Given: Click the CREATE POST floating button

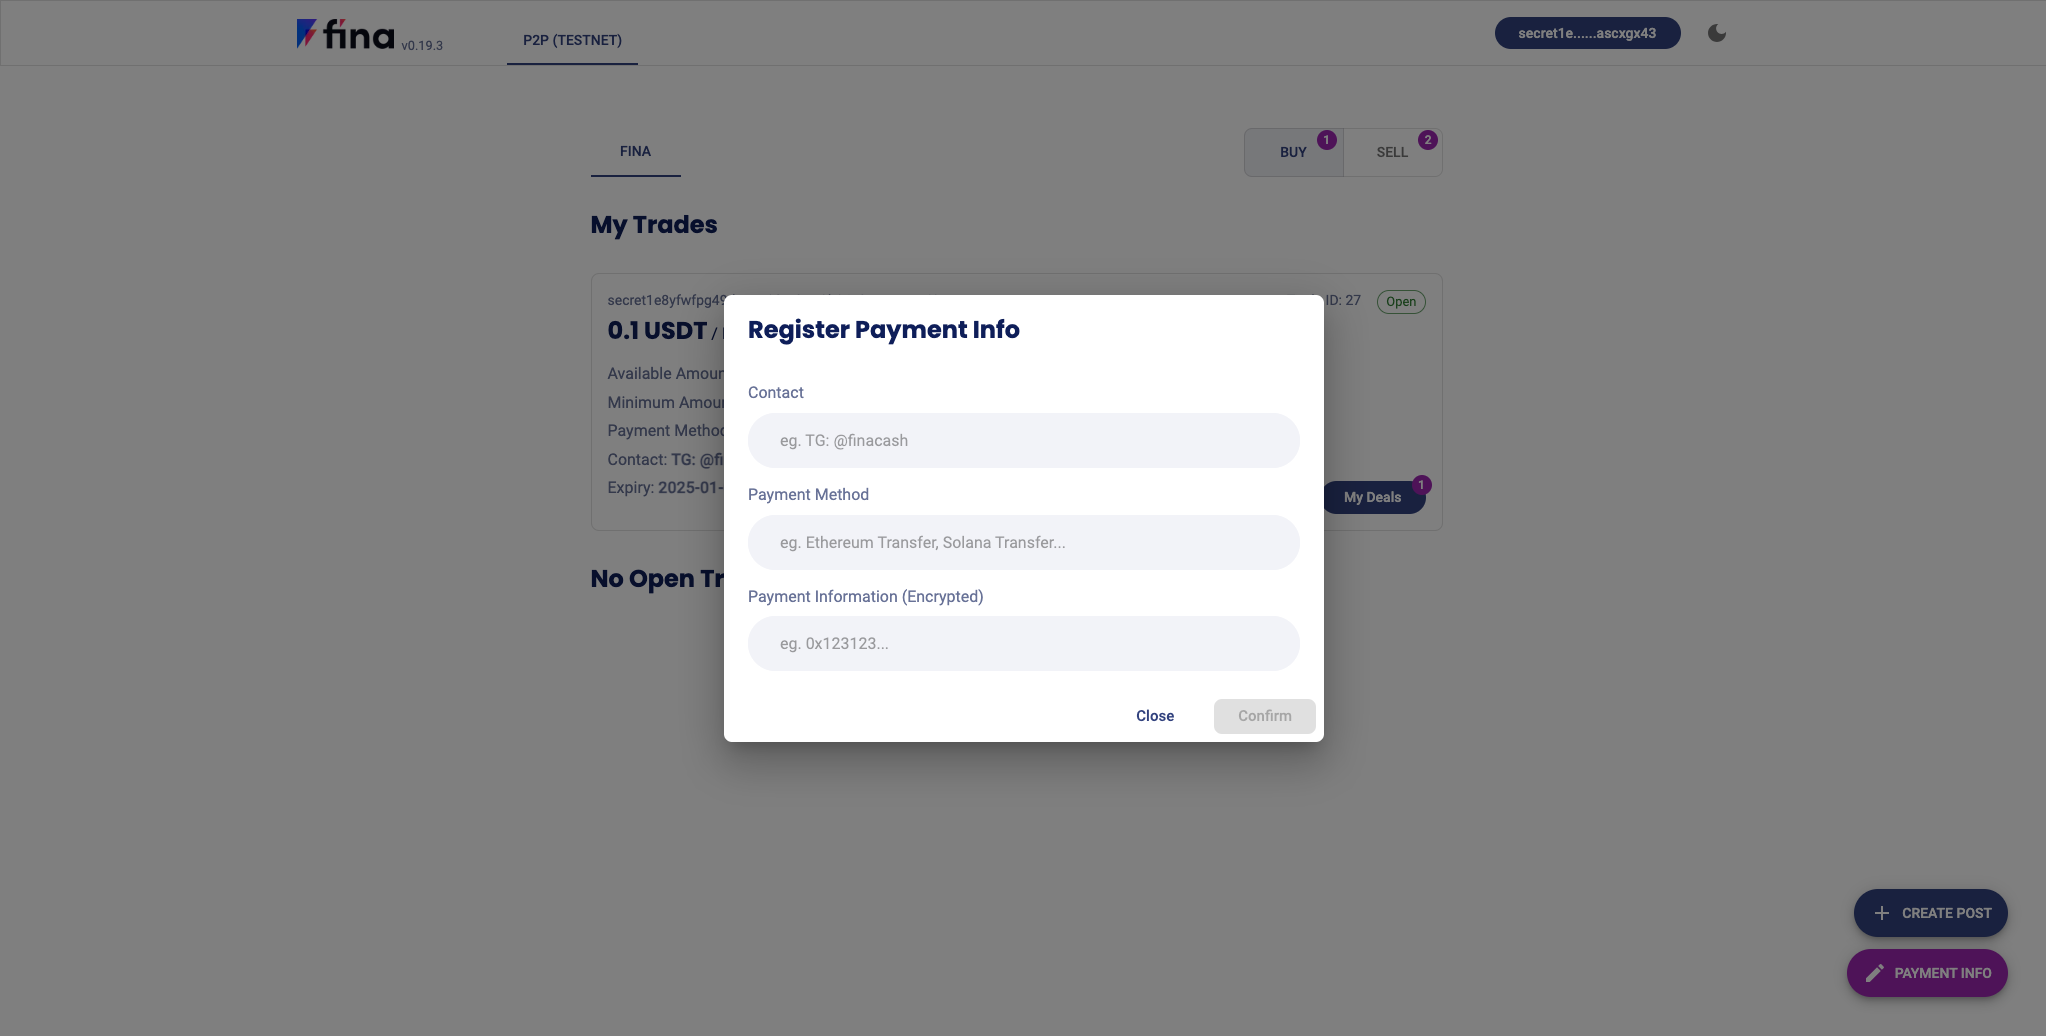Looking at the screenshot, I should tap(1930, 913).
